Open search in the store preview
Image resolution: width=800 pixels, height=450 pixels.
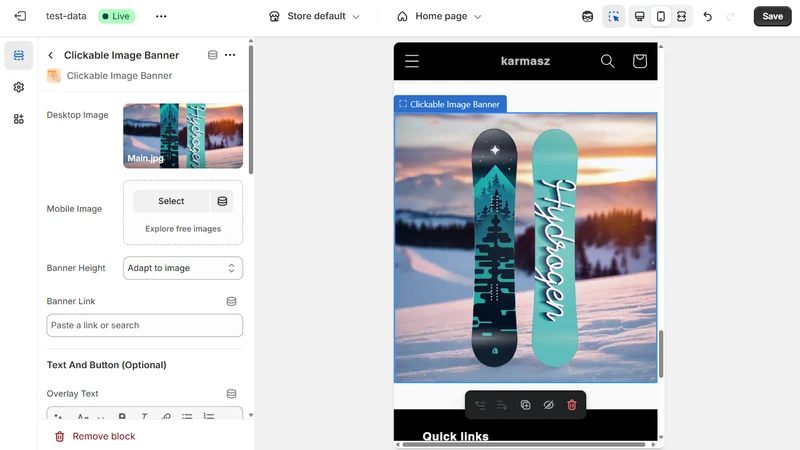[607, 61]
